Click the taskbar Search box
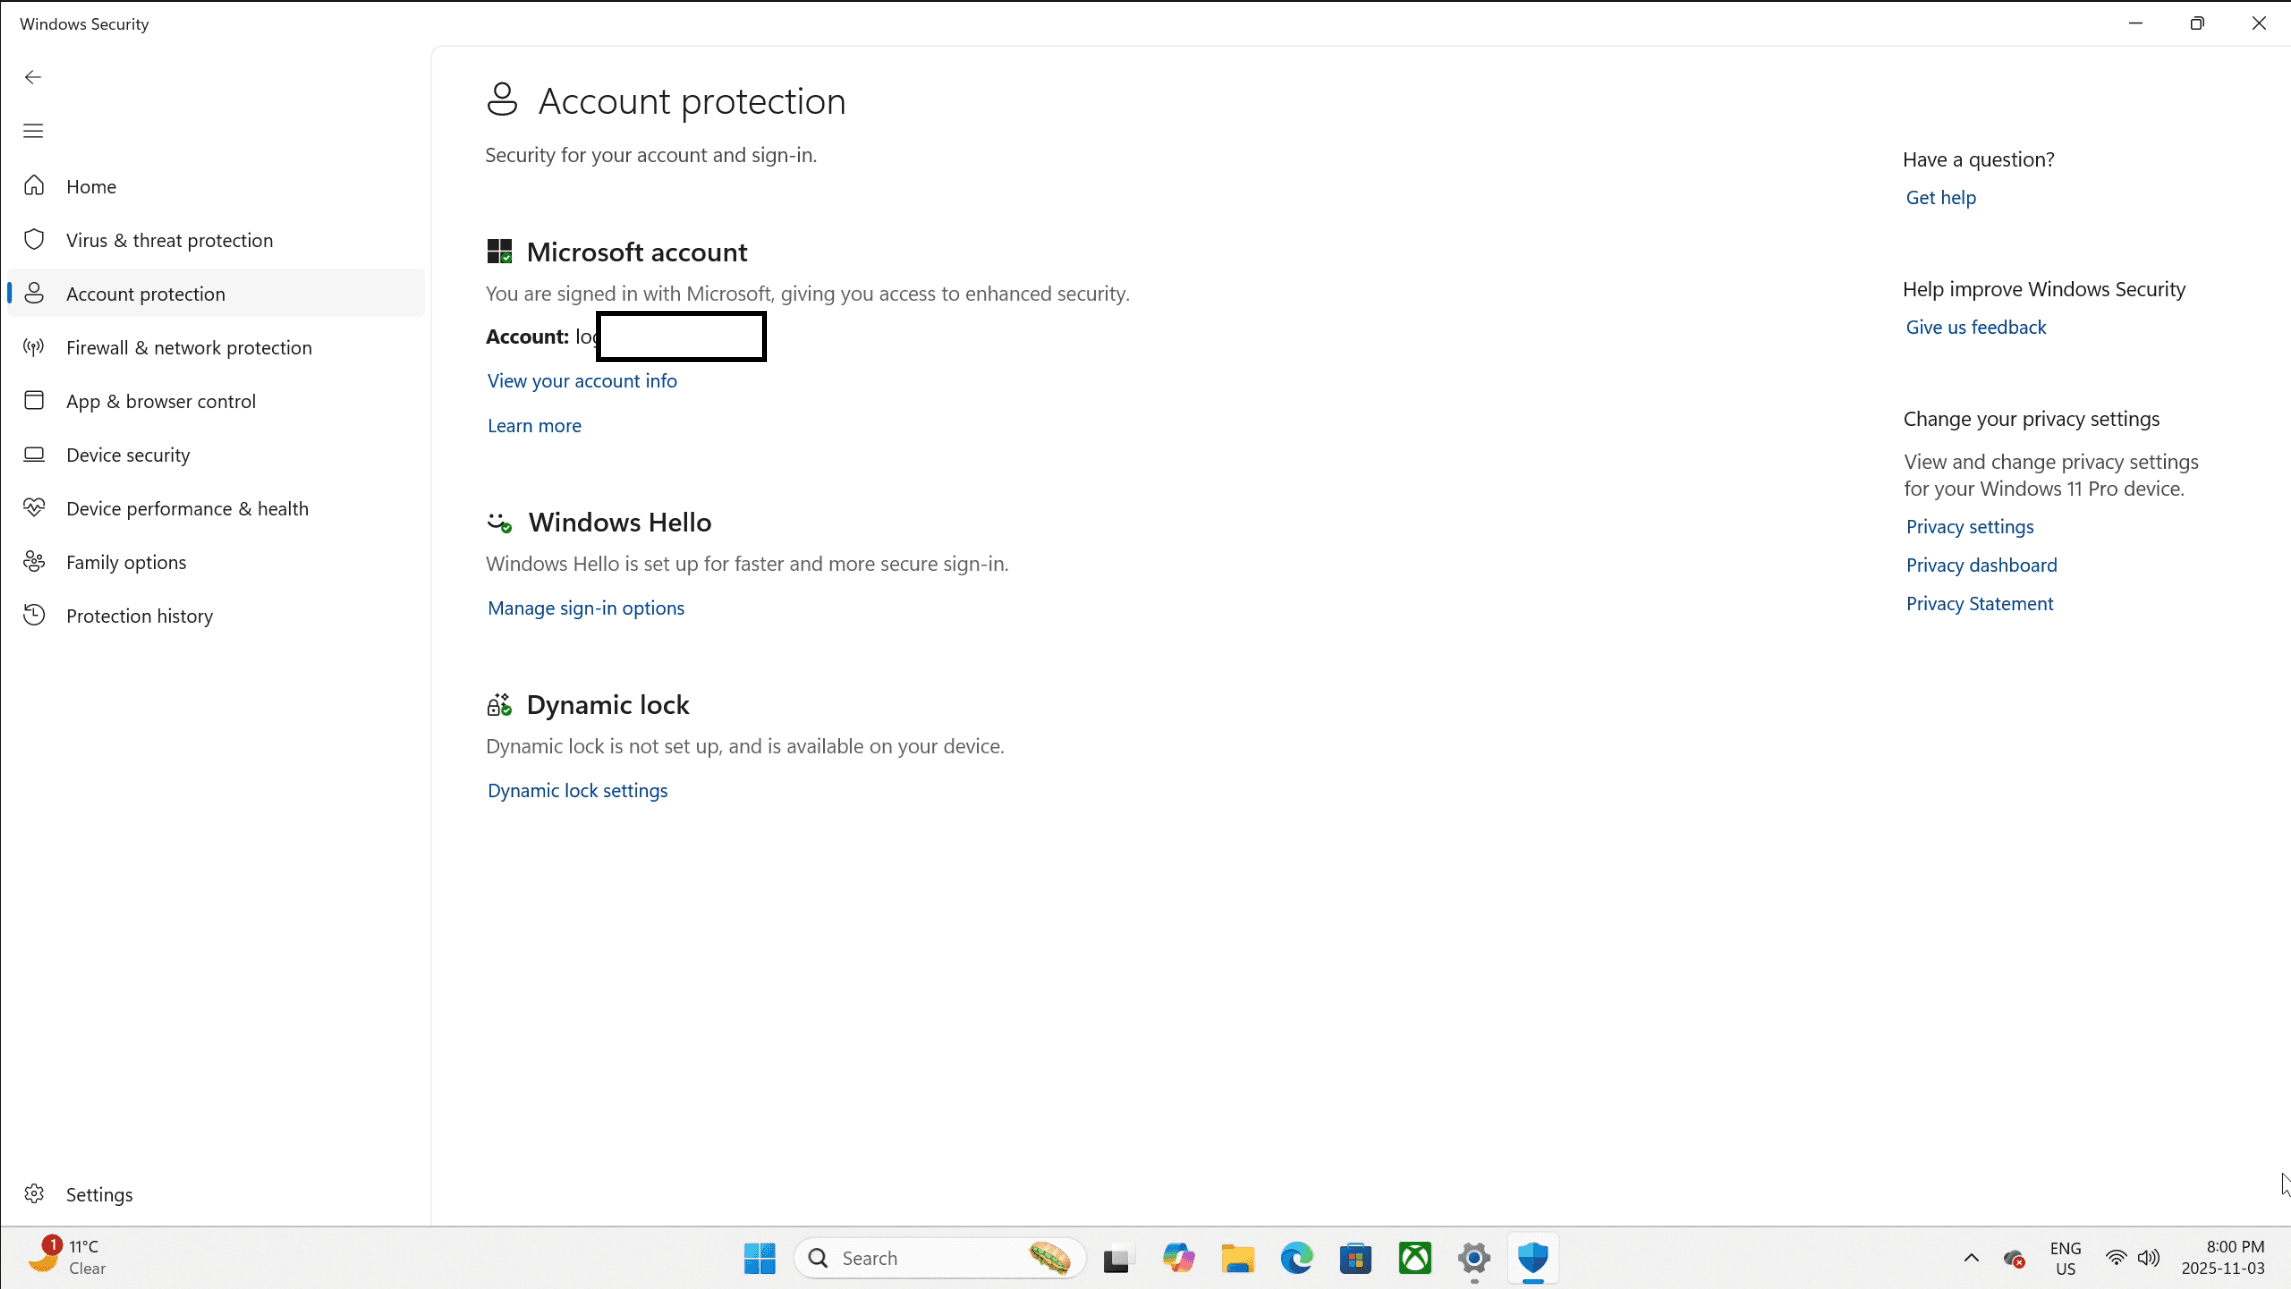 (920, 1258)
